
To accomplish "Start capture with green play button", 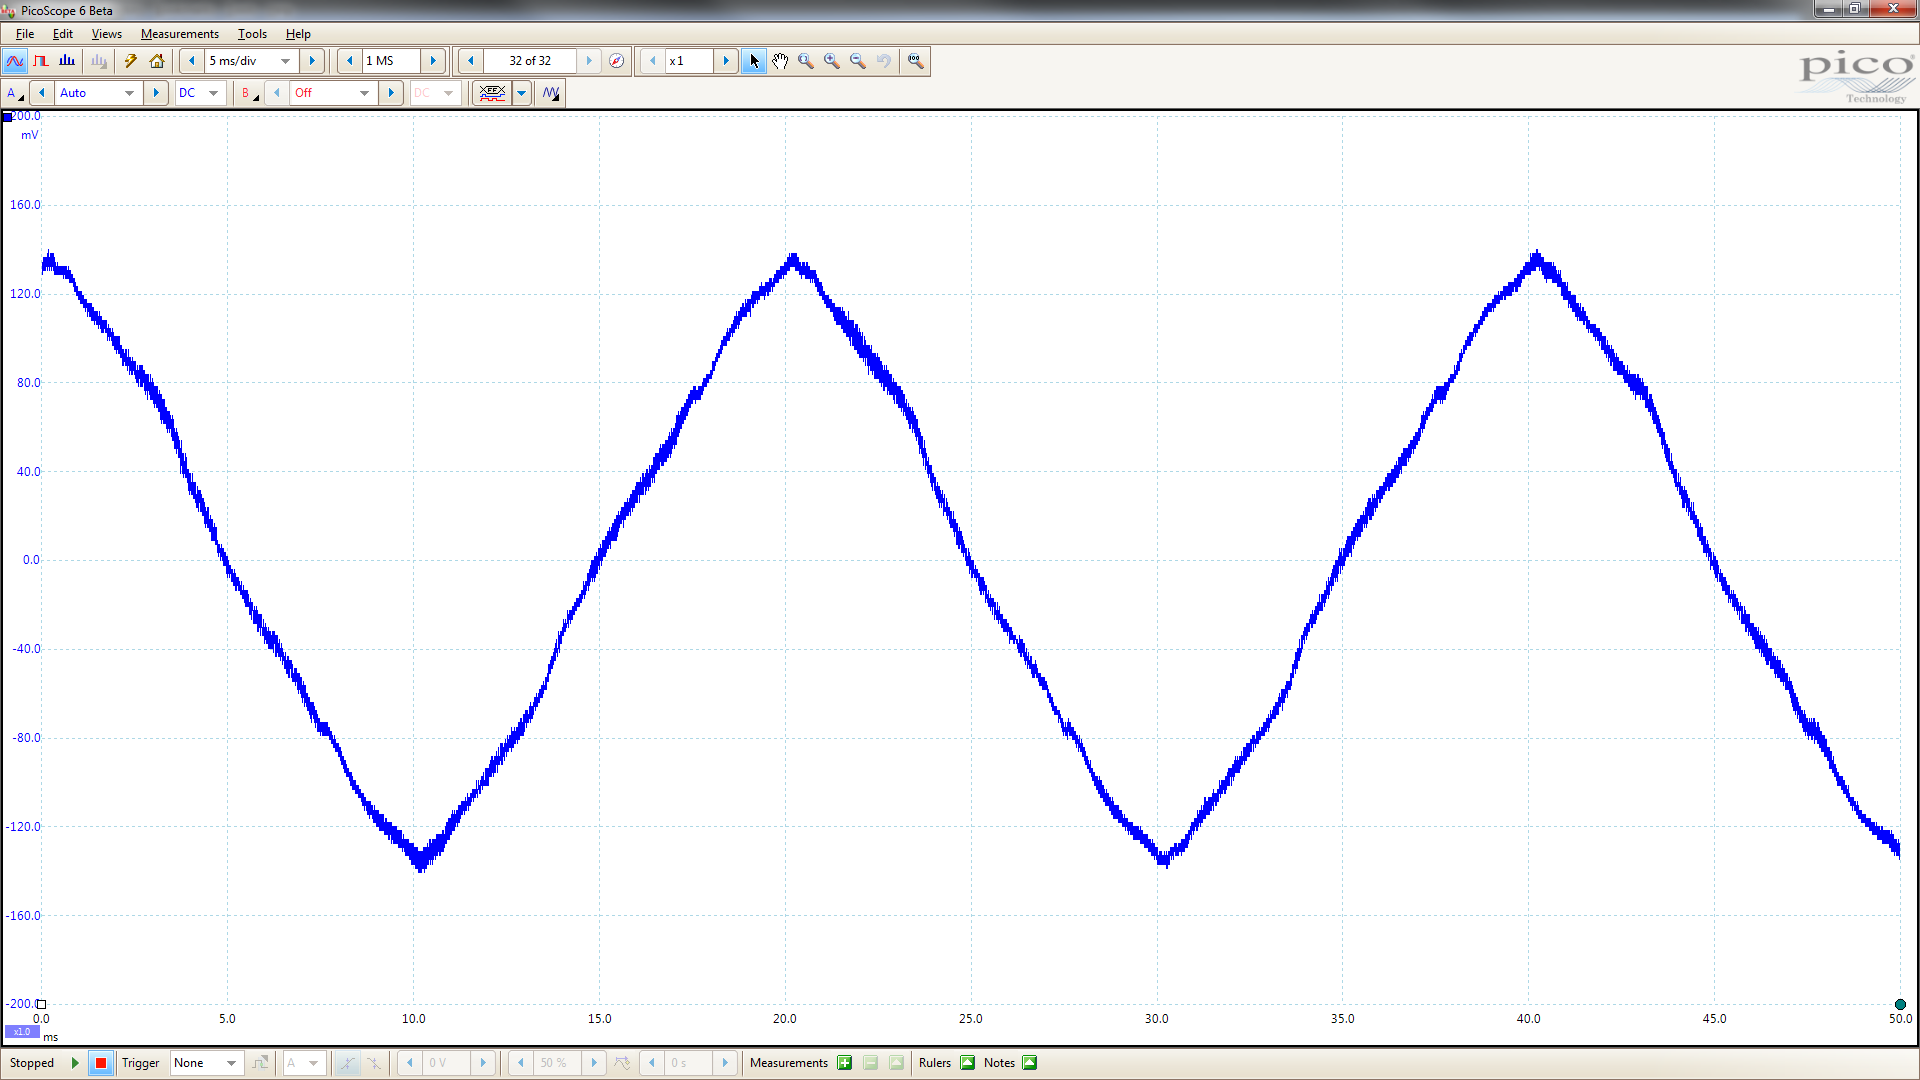I will click(x=75, y=1063).
